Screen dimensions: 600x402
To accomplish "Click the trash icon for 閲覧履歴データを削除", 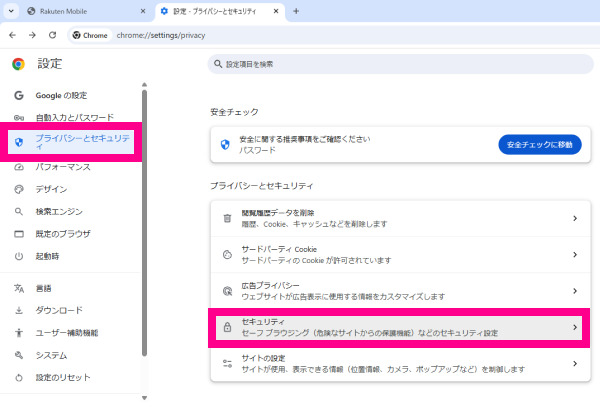I will (x=227, y=218).
